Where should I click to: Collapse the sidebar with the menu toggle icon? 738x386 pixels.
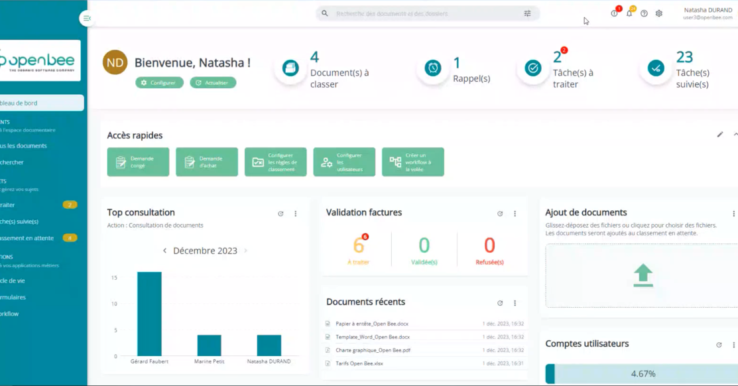click(87, 18)
